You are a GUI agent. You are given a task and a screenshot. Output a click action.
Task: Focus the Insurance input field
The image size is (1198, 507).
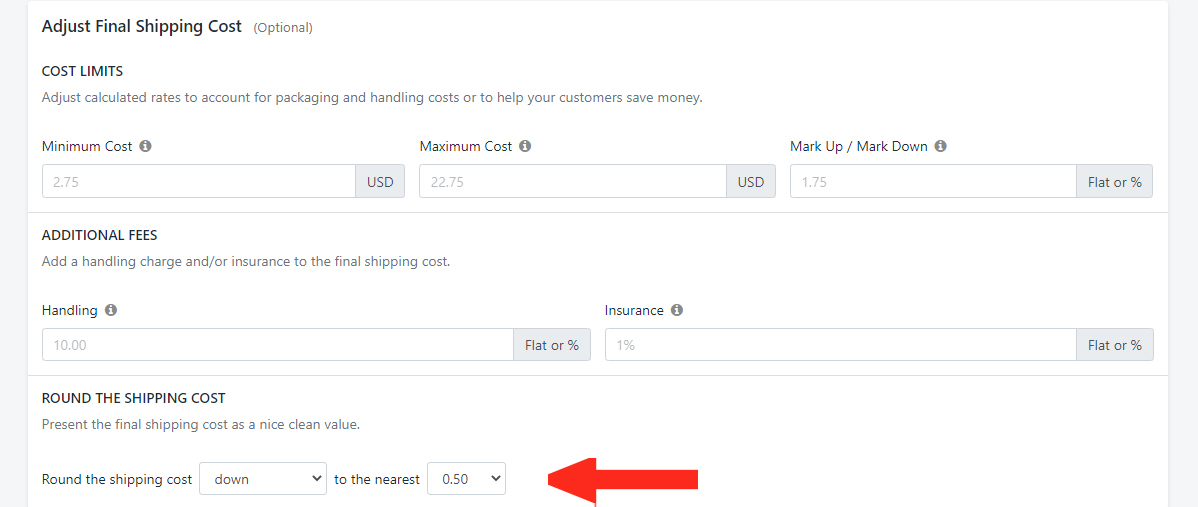click(840, 345)
